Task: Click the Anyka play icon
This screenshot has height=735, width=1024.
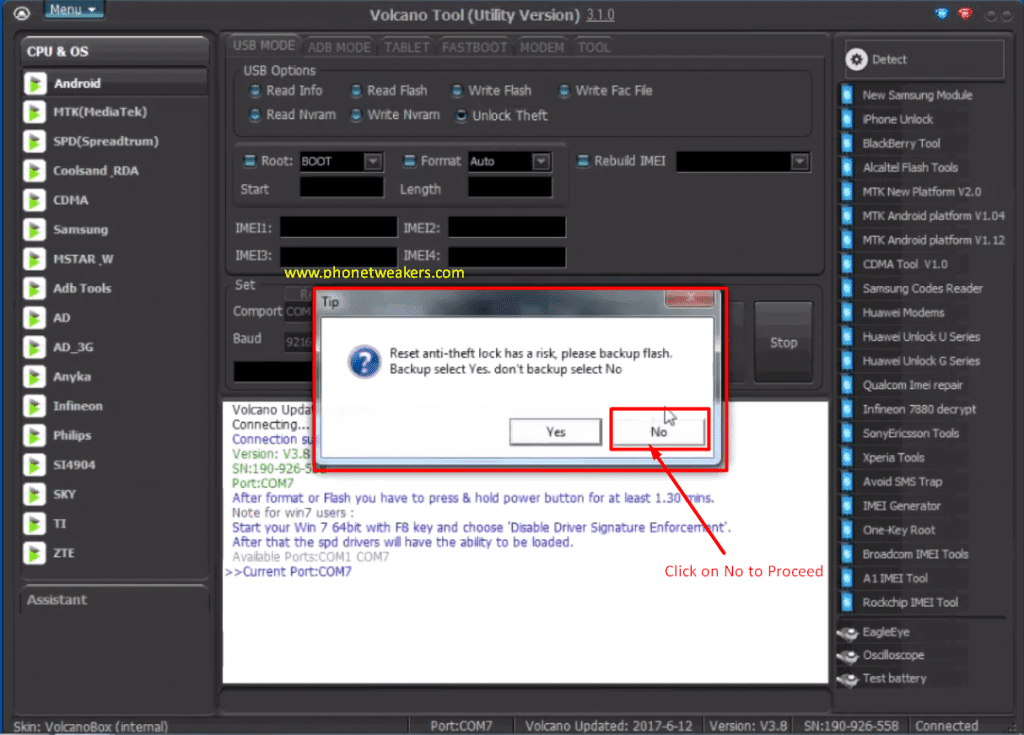Action: pyautogui.click(x=34, y=376)
